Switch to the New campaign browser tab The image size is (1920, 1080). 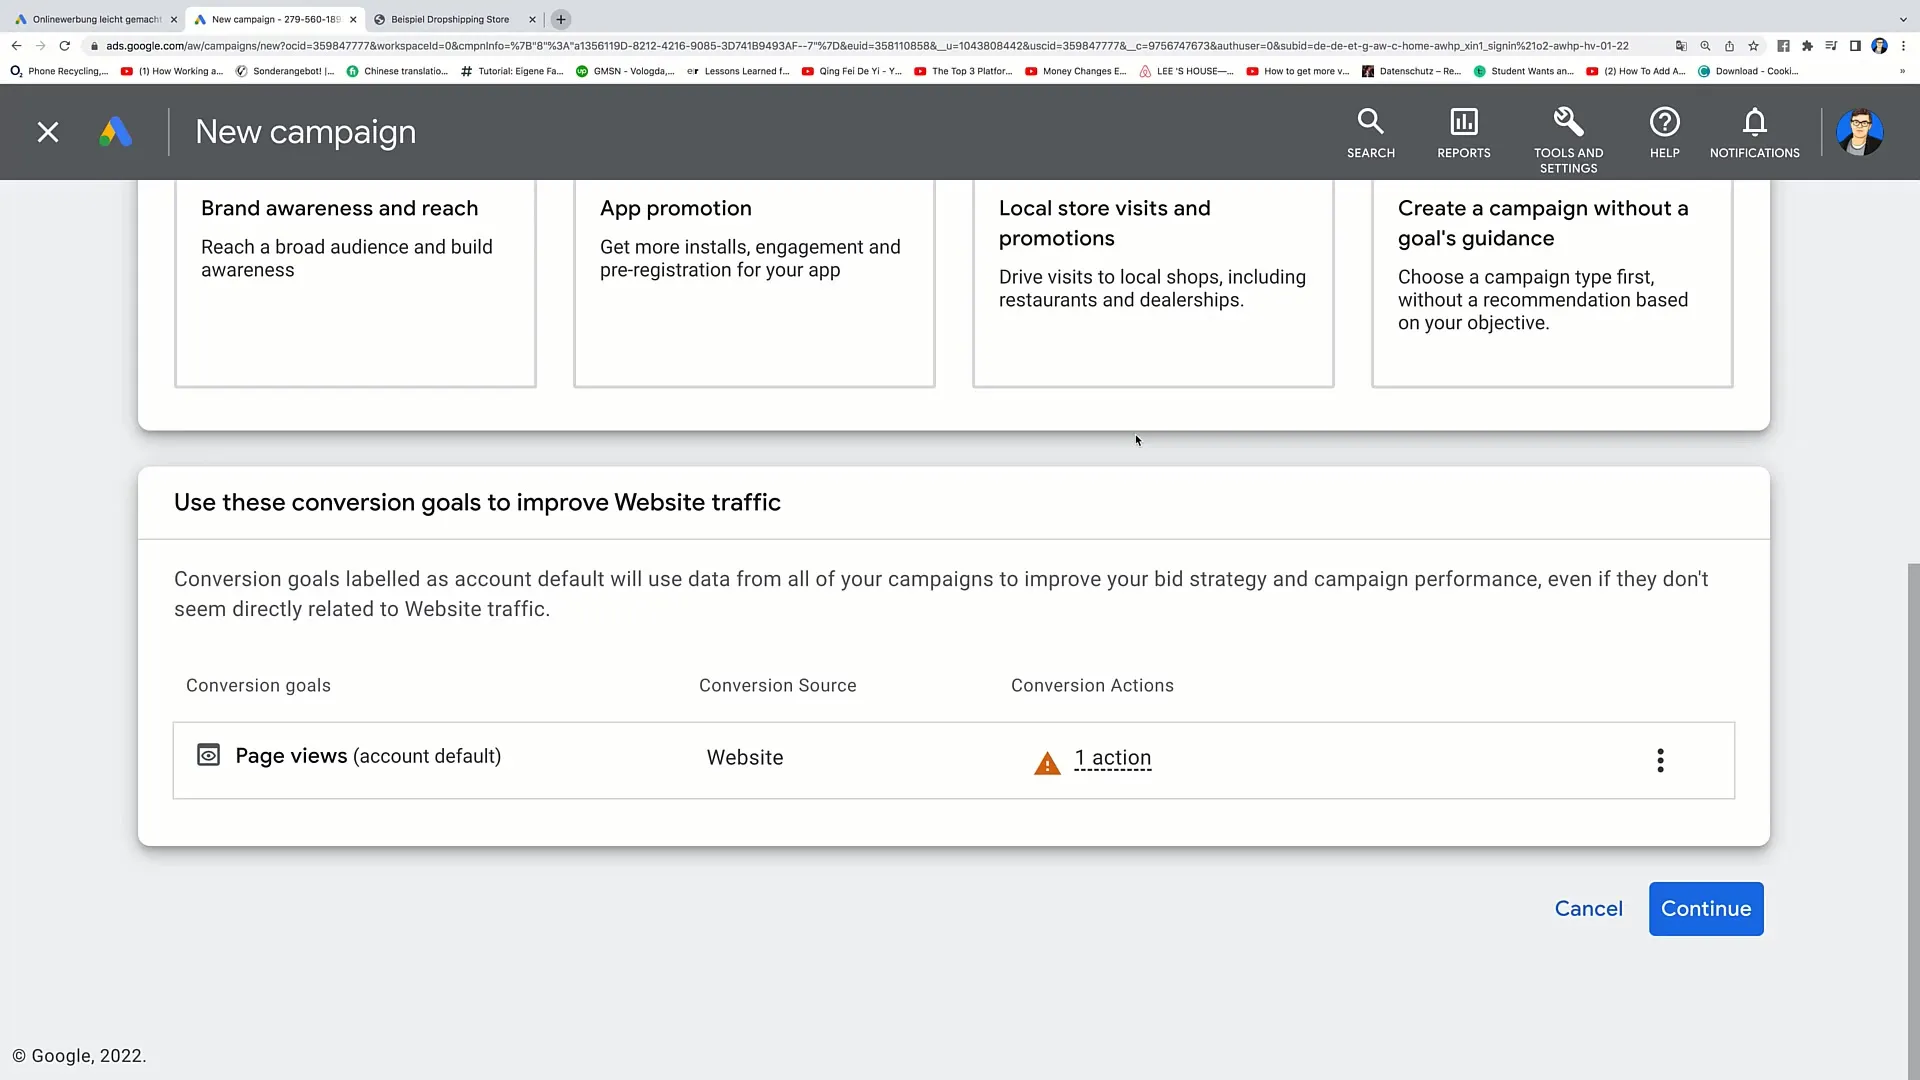click(x=269, y=18)
